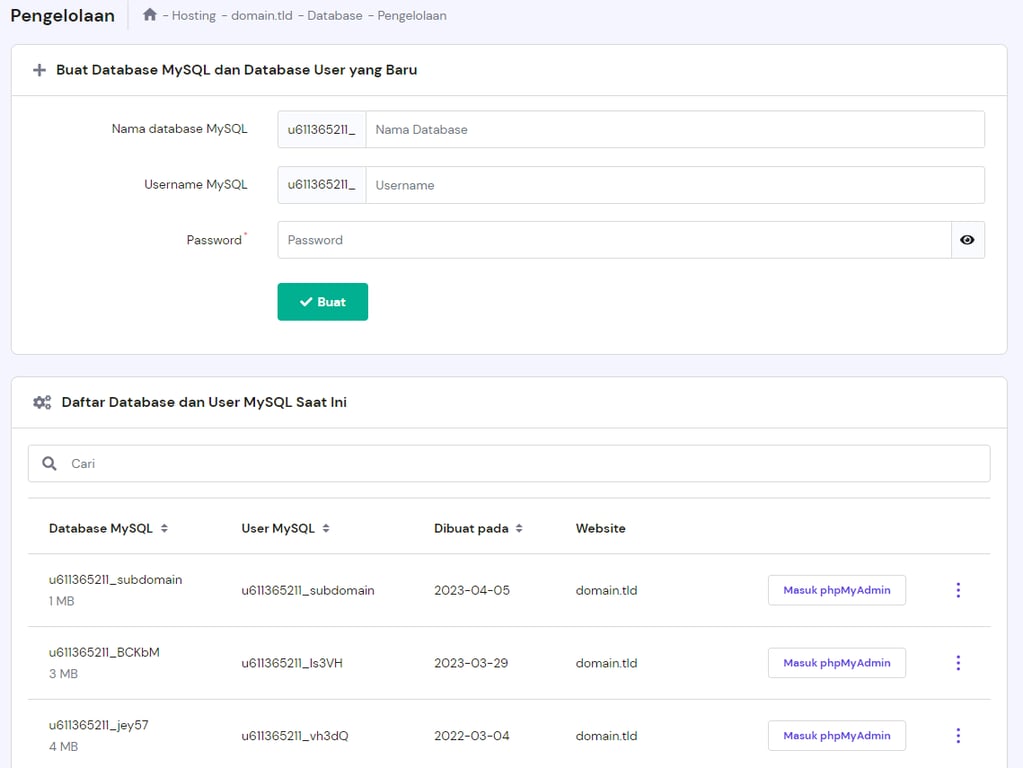Image resolution: width=1023 pixels, height=768 pixels.
Task: Click the plus icon beside 'Buat Database MySQL' heading
Action: (x=38, y=70)
